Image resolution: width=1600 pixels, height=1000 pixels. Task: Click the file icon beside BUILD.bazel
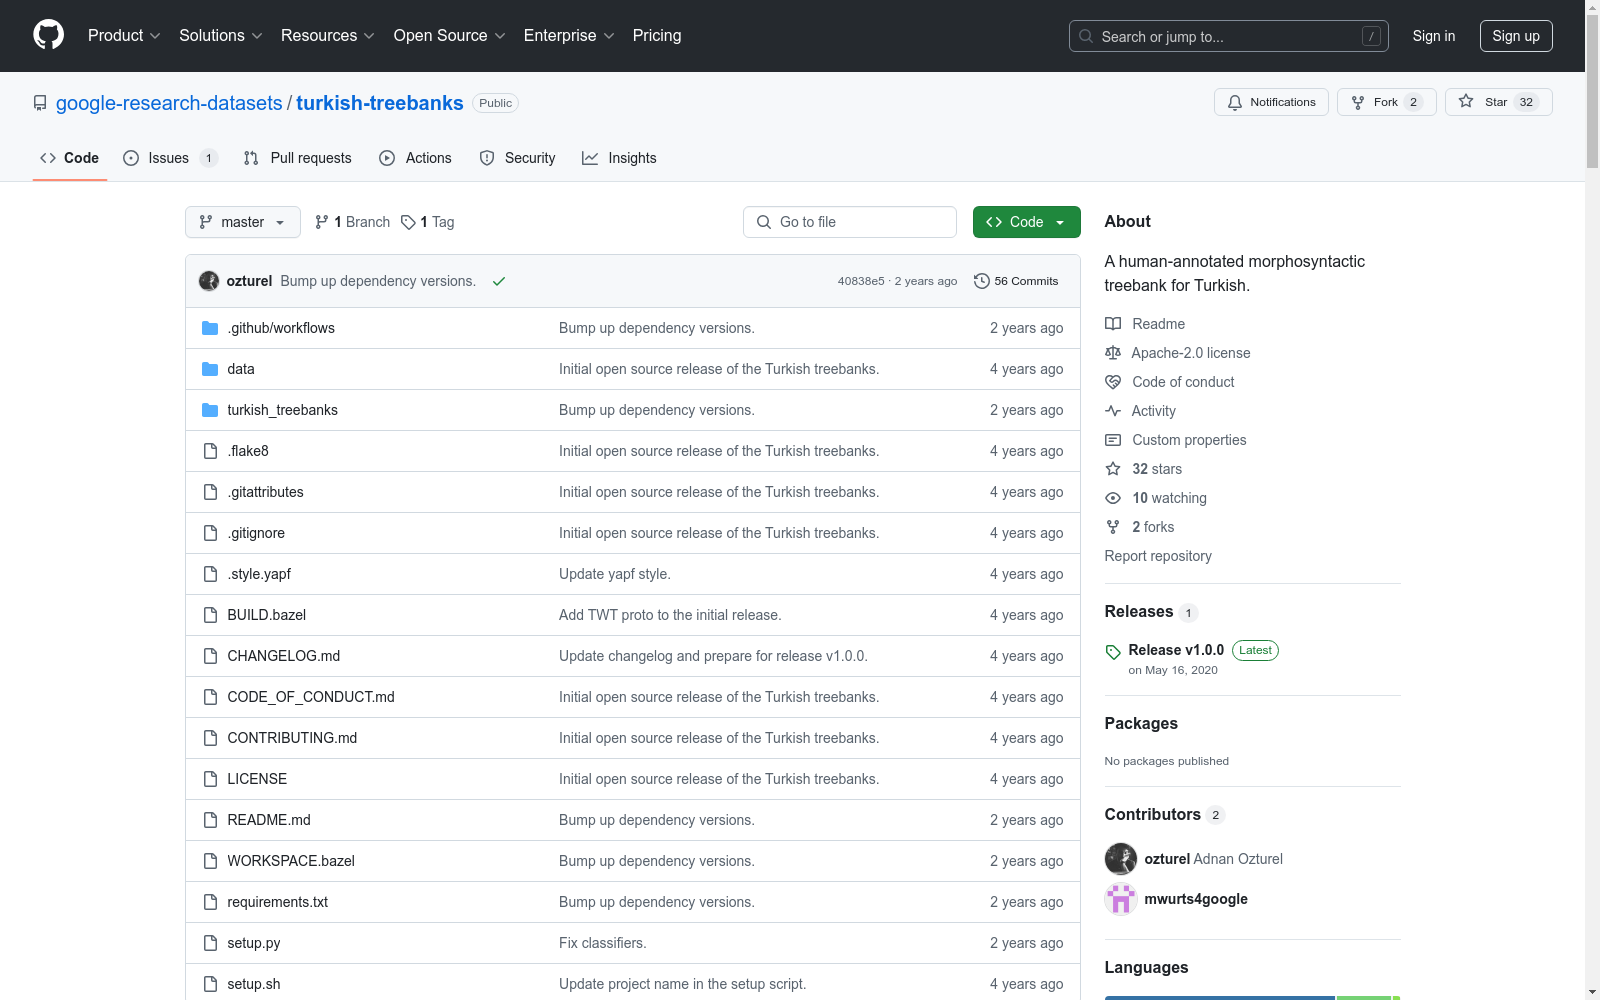point(210,615)
